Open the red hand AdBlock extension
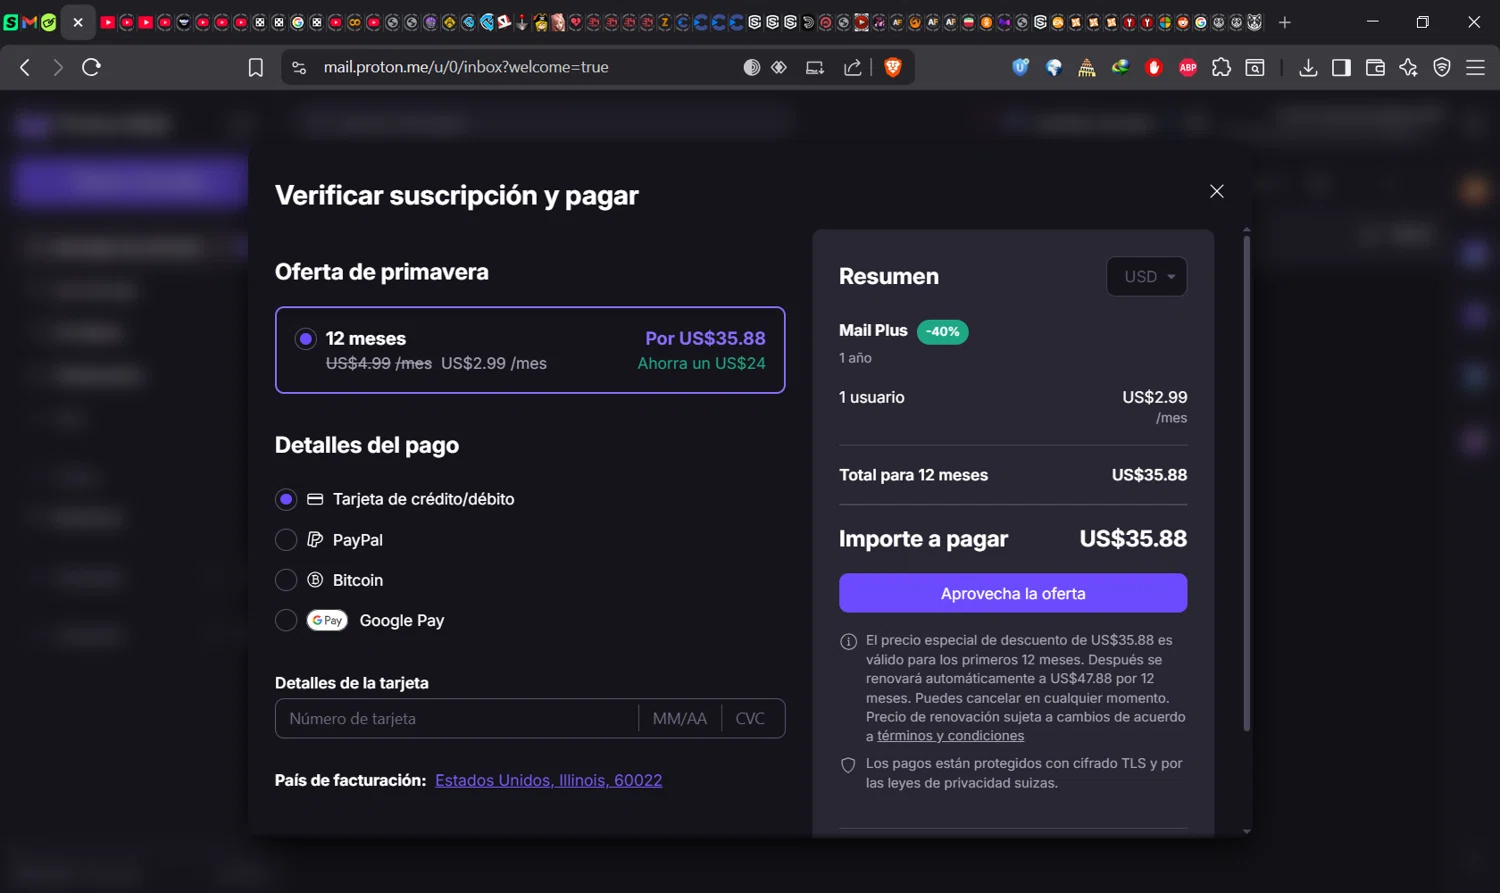The width and height of the screenshot is (1500, 893). pyautogui.click(x=1154, y=67)
